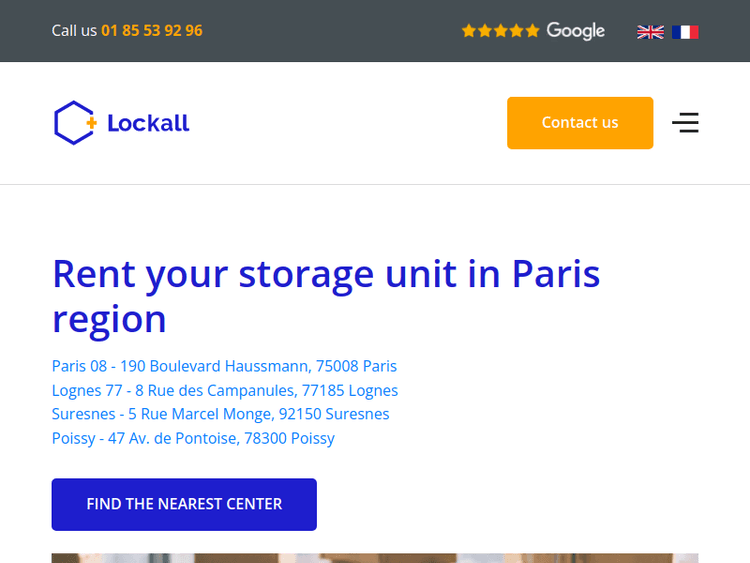The height and width of the screenshot is (563, 750).
Task: Click the photo banner at page bottom
Action: pyautogui.click(x=375, y=558)
